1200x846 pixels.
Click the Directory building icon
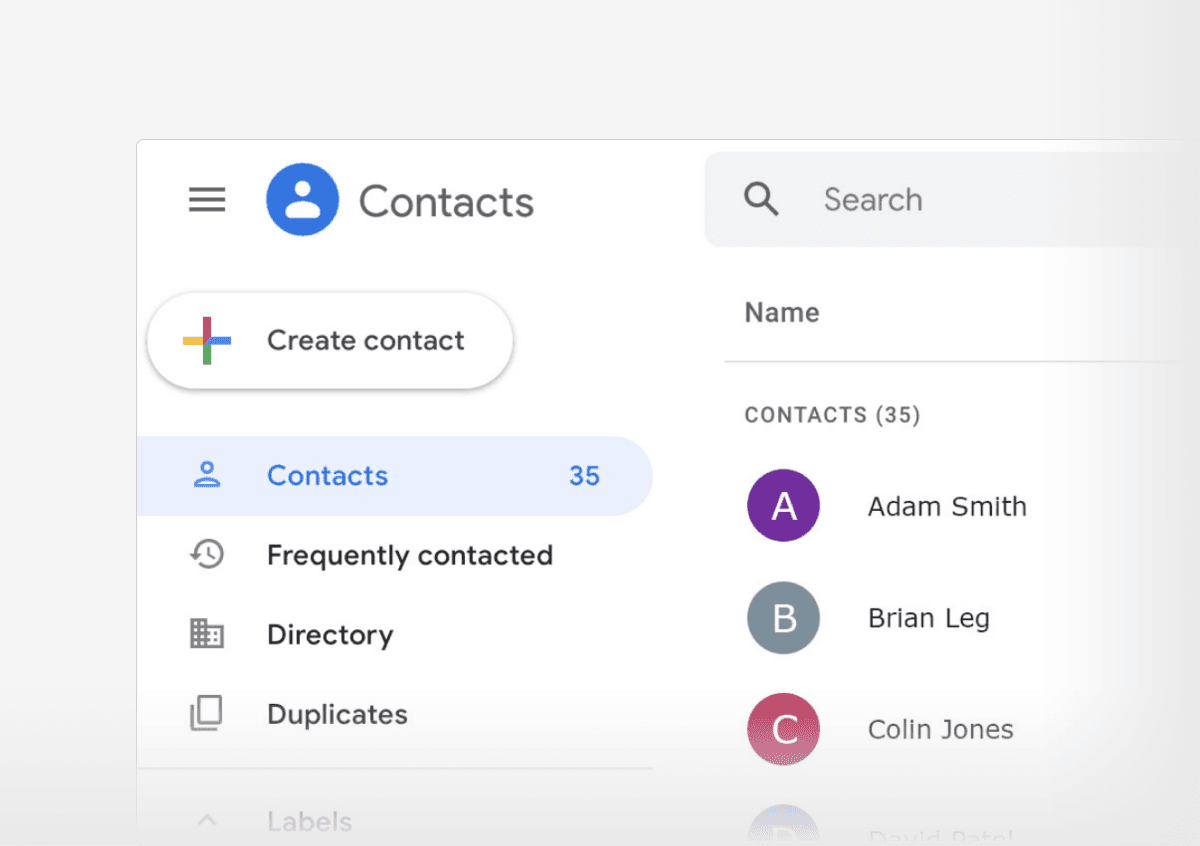pyautogui.click(x=207, y=634)
